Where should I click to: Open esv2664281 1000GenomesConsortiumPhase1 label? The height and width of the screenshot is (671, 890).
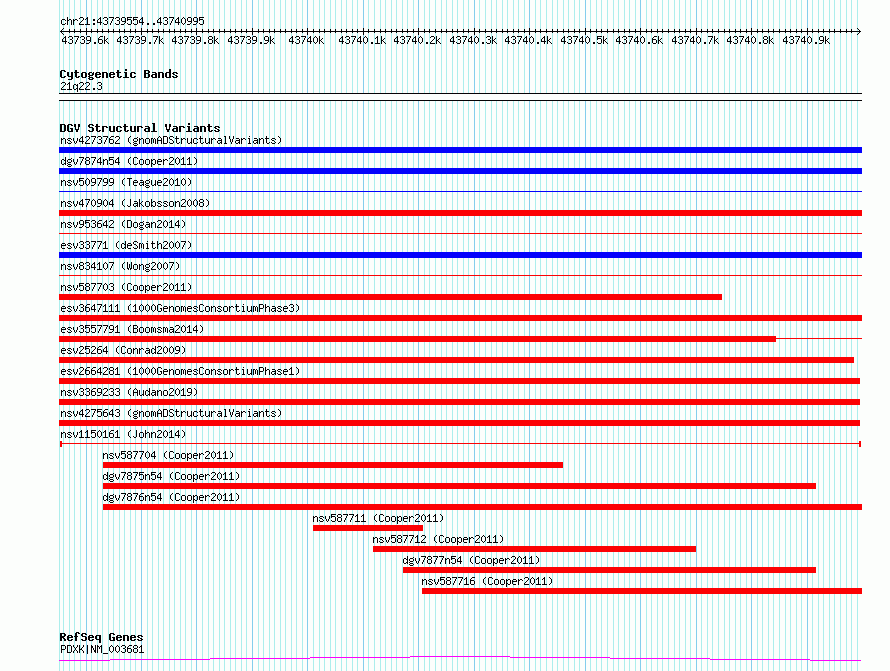(x=180, y=371)
